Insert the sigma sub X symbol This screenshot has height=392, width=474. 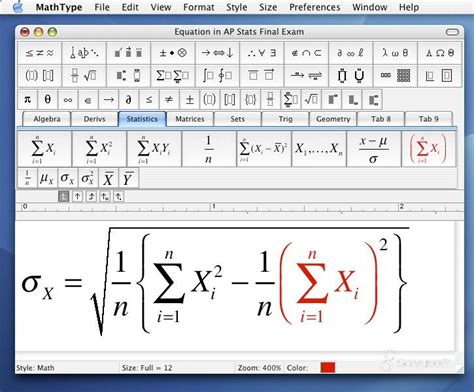click(68, 178)
